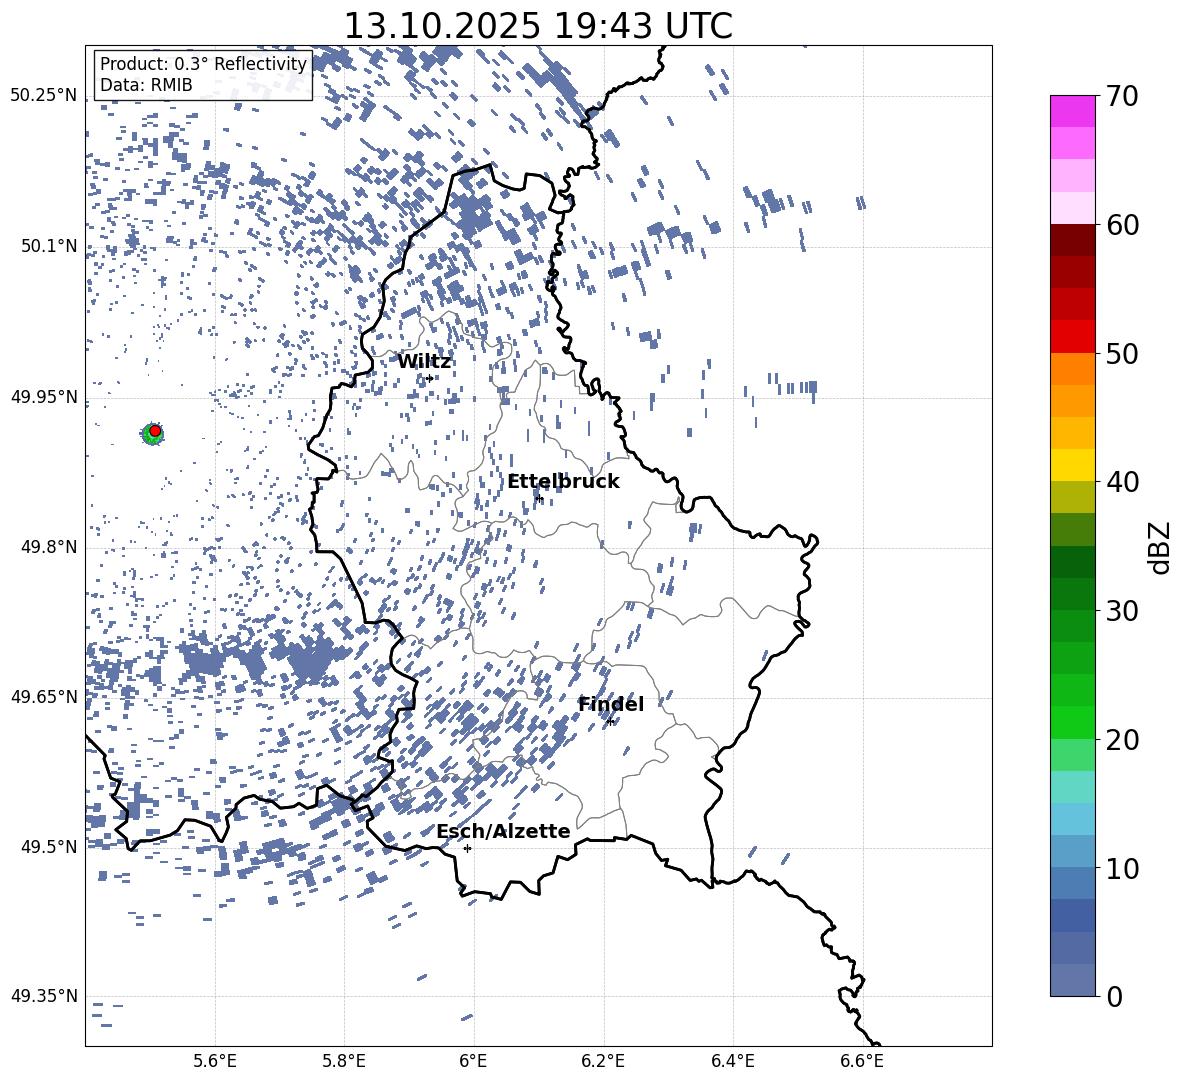1184x1081 pixels.
Task: Click the colorbar tick value 20
Action: tap(1122, 739)
